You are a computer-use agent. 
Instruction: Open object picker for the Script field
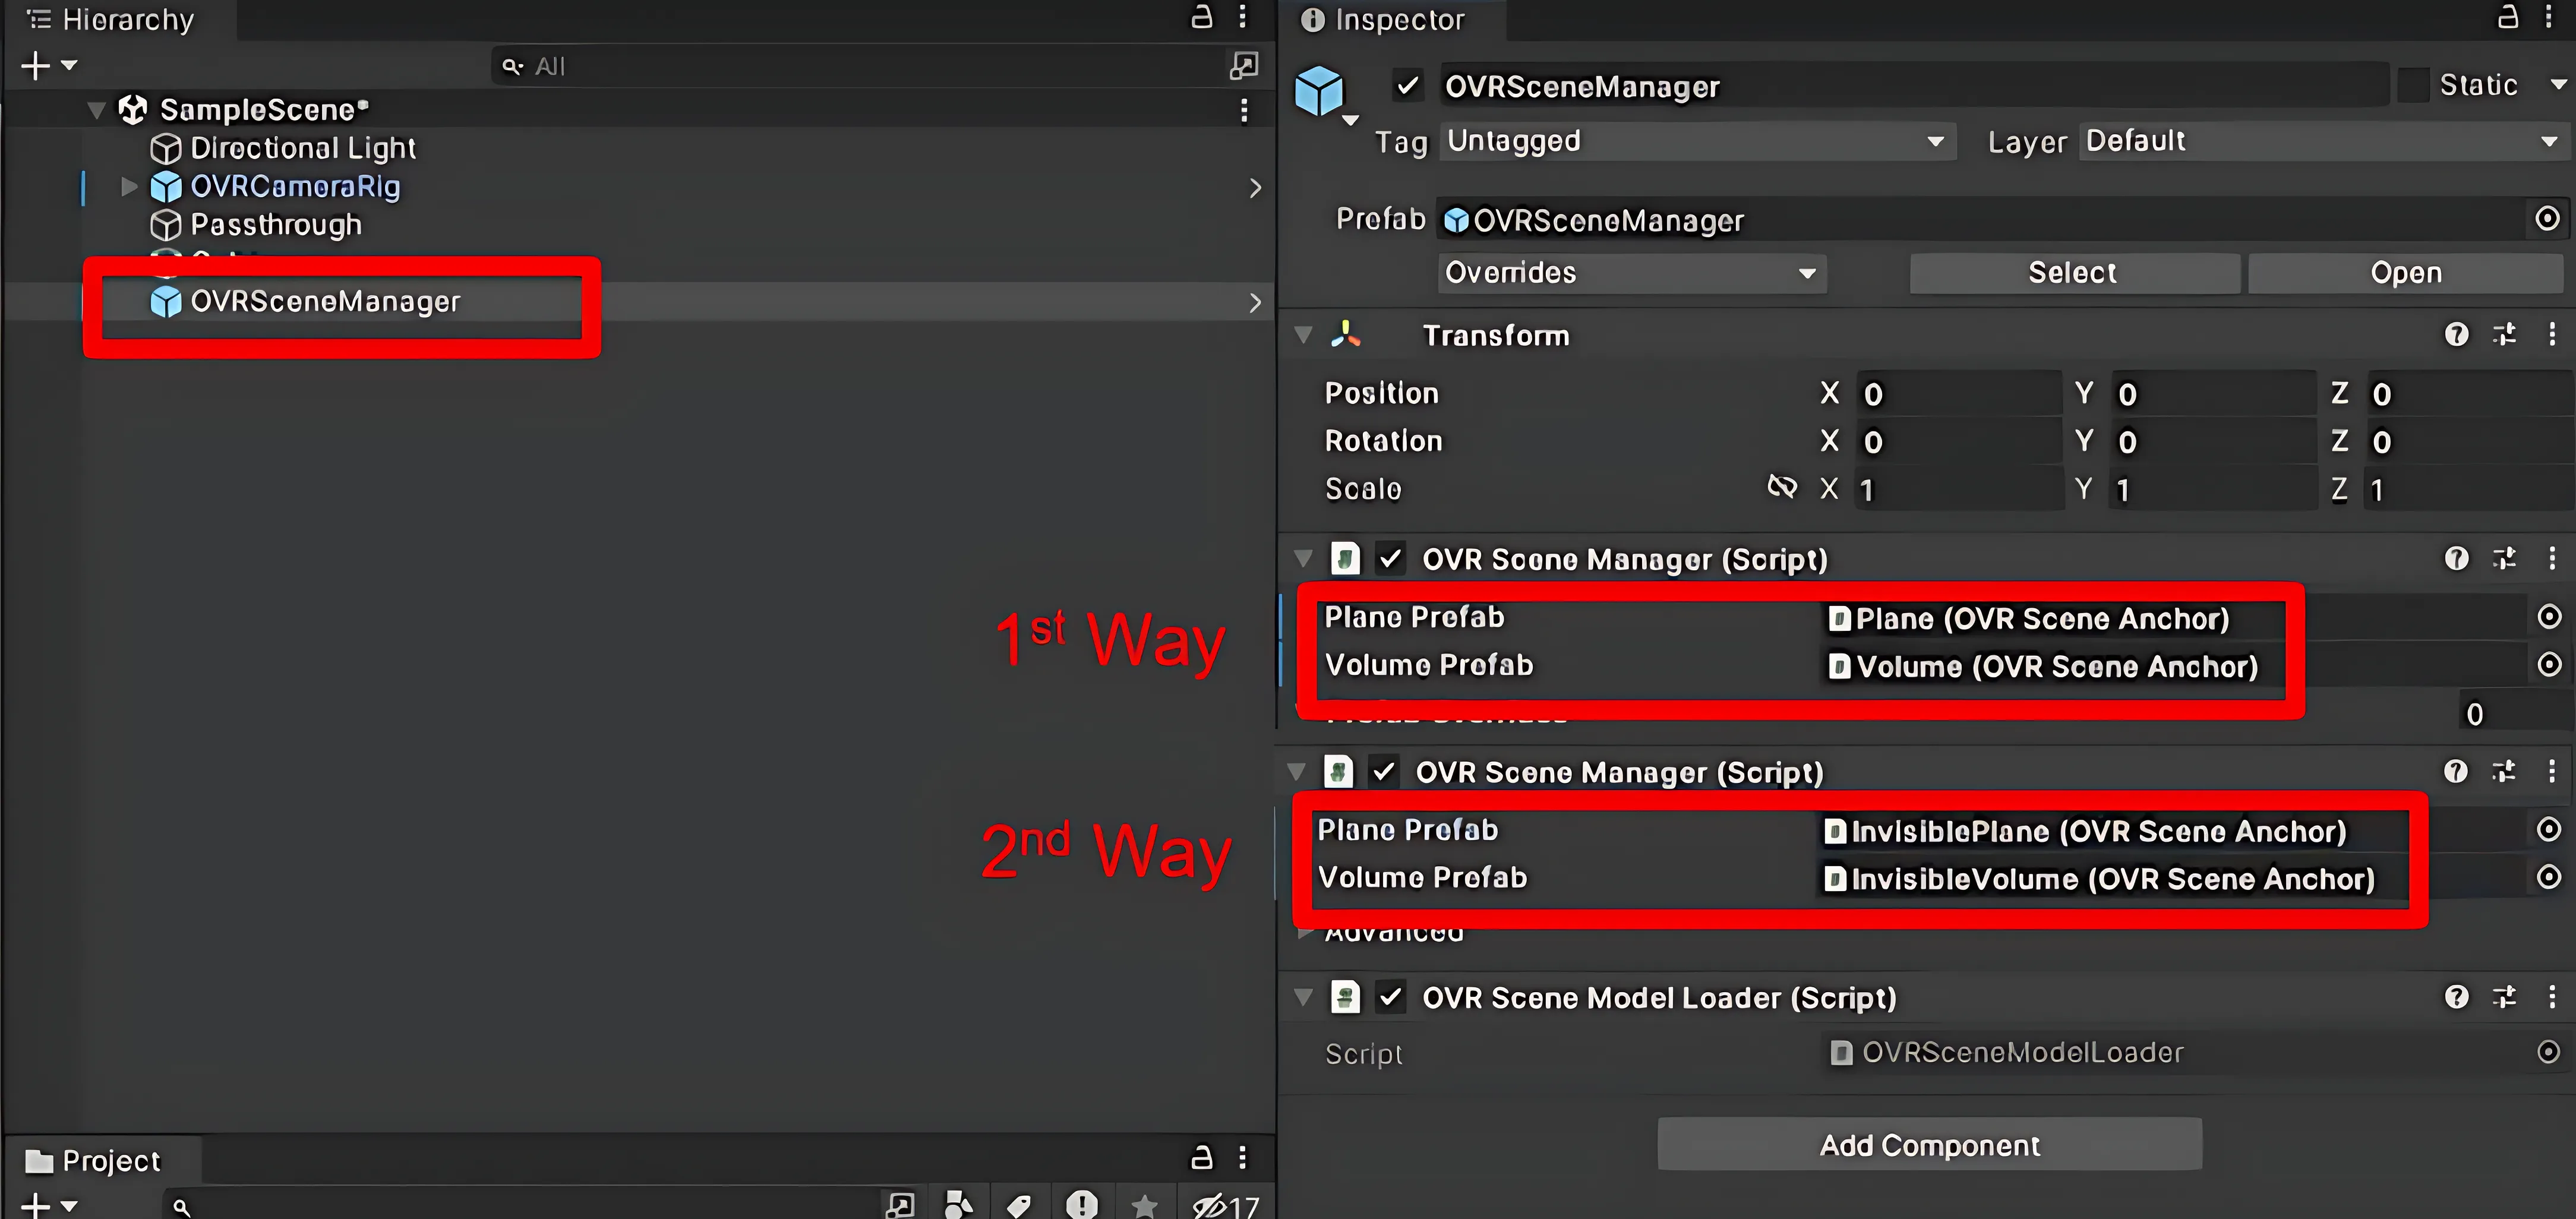click(2549, 1052)
